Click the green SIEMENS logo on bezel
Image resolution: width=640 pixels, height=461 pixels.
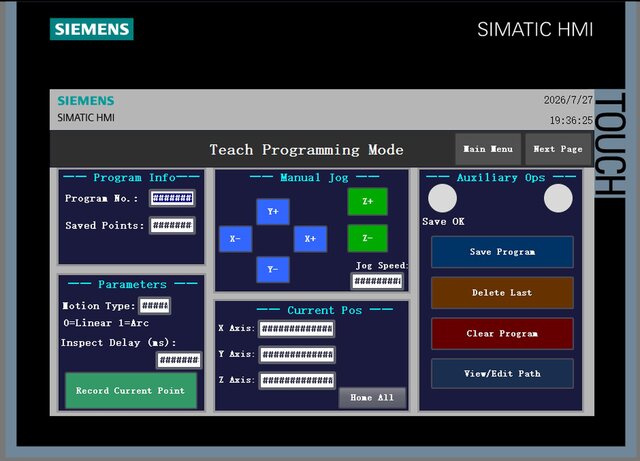92,29
